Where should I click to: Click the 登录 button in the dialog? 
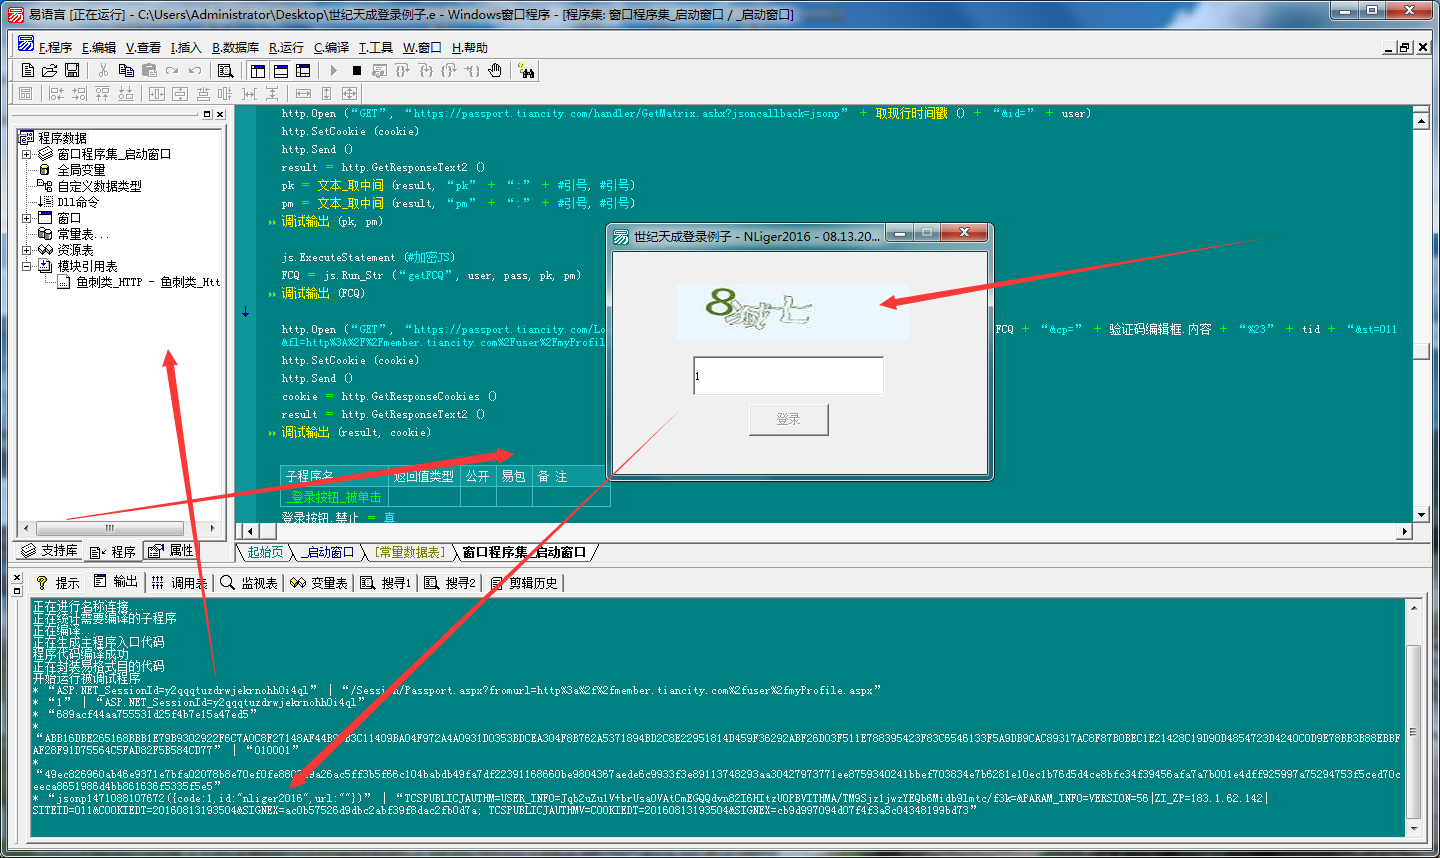click(x=788, y=419)
